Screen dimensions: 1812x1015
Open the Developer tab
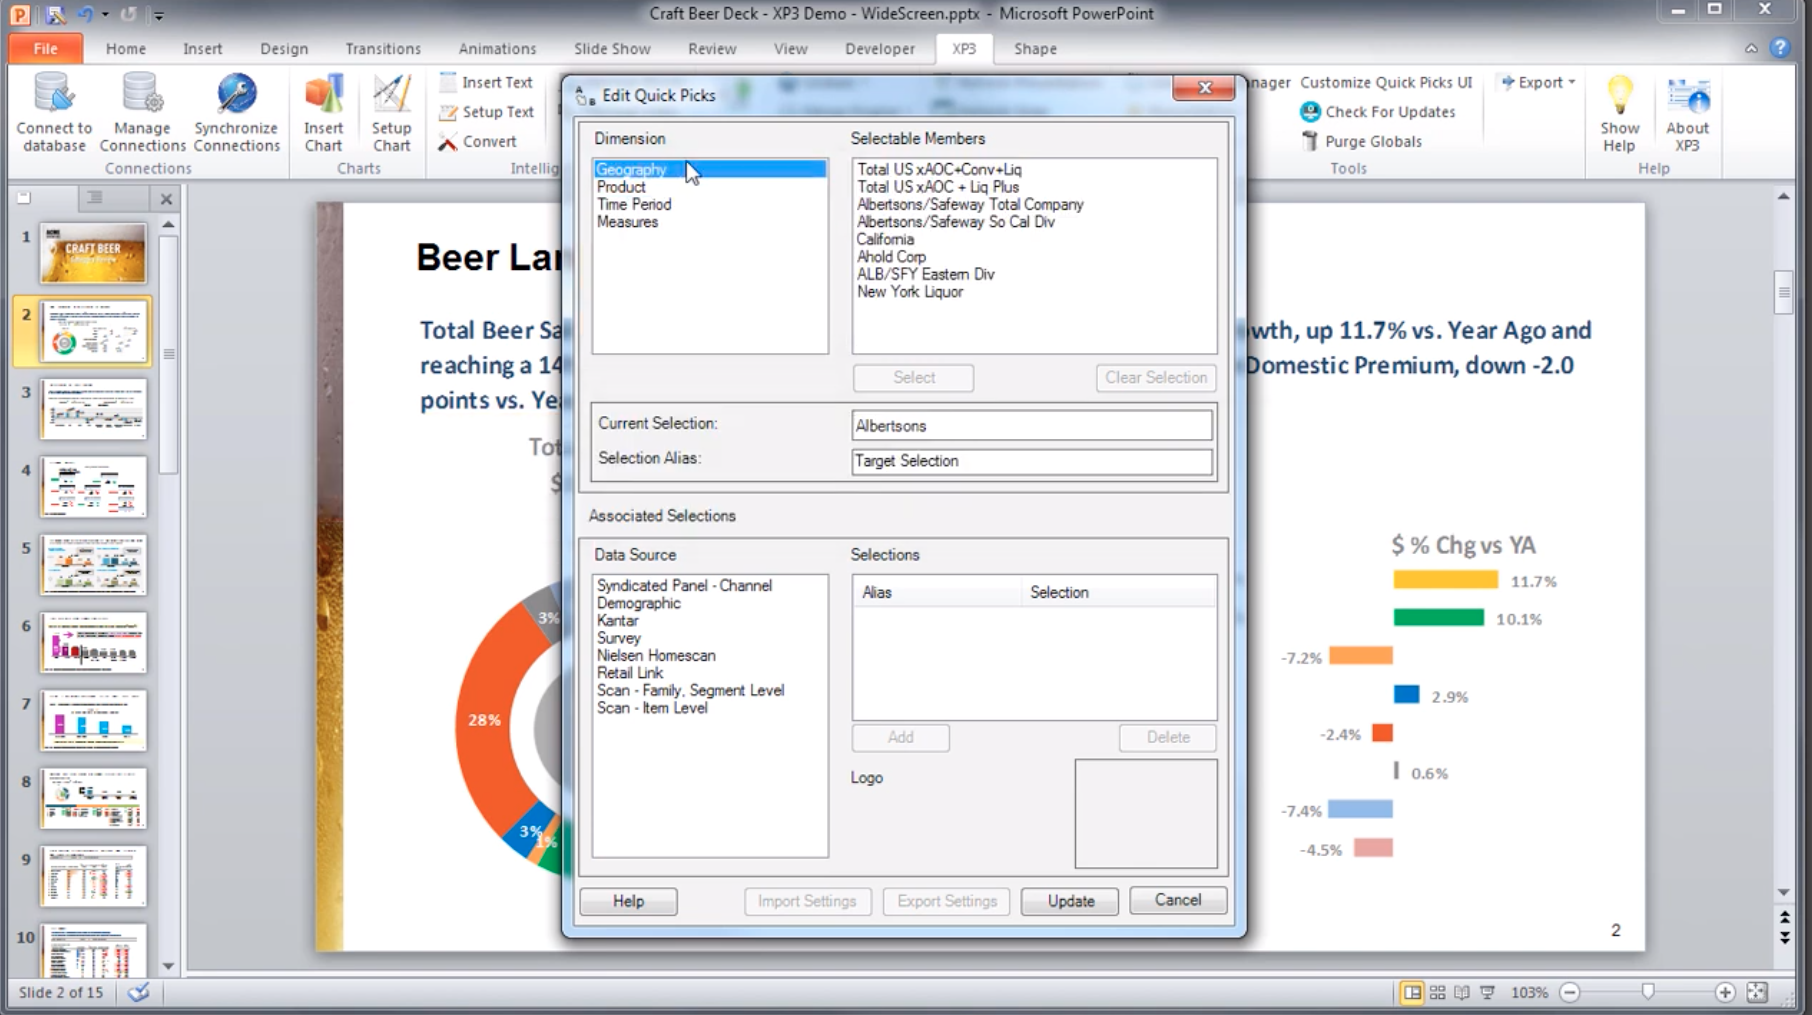coord(880,48)
